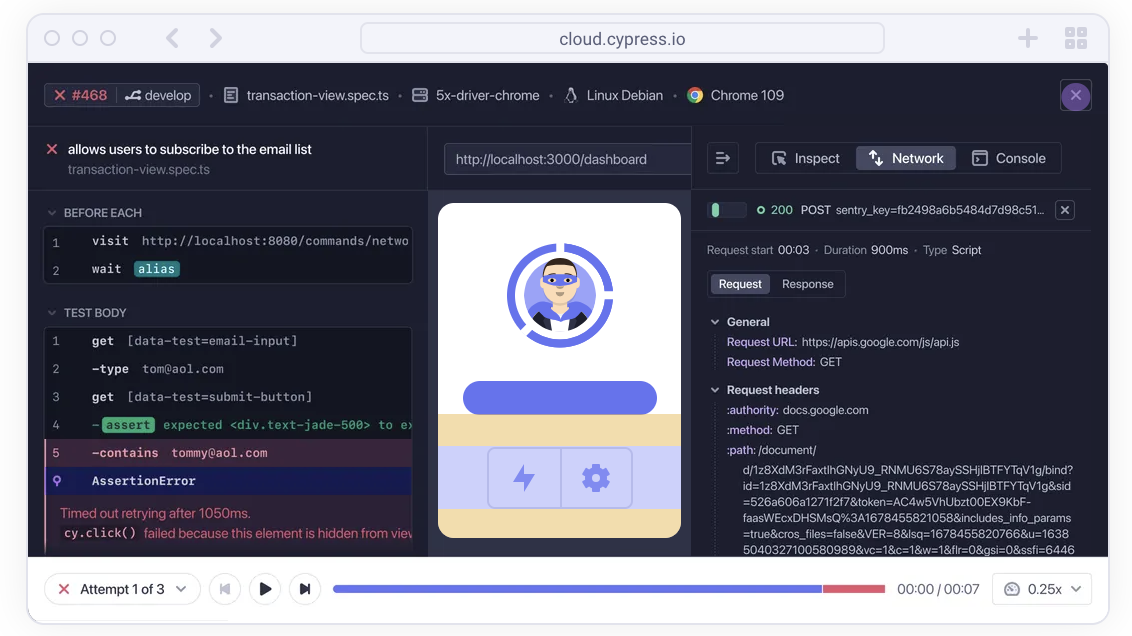This screenshot has width=1132, height=636.
Task: Select the get [data-test=submit-button] command
Action: [228, 397]
